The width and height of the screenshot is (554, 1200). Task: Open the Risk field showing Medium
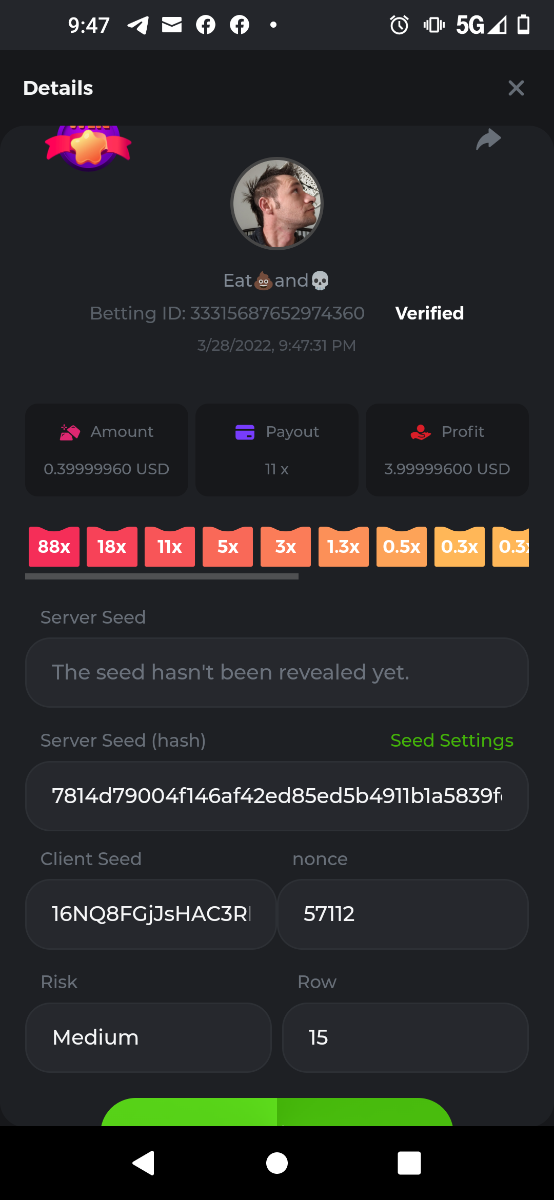[148, 1038]
